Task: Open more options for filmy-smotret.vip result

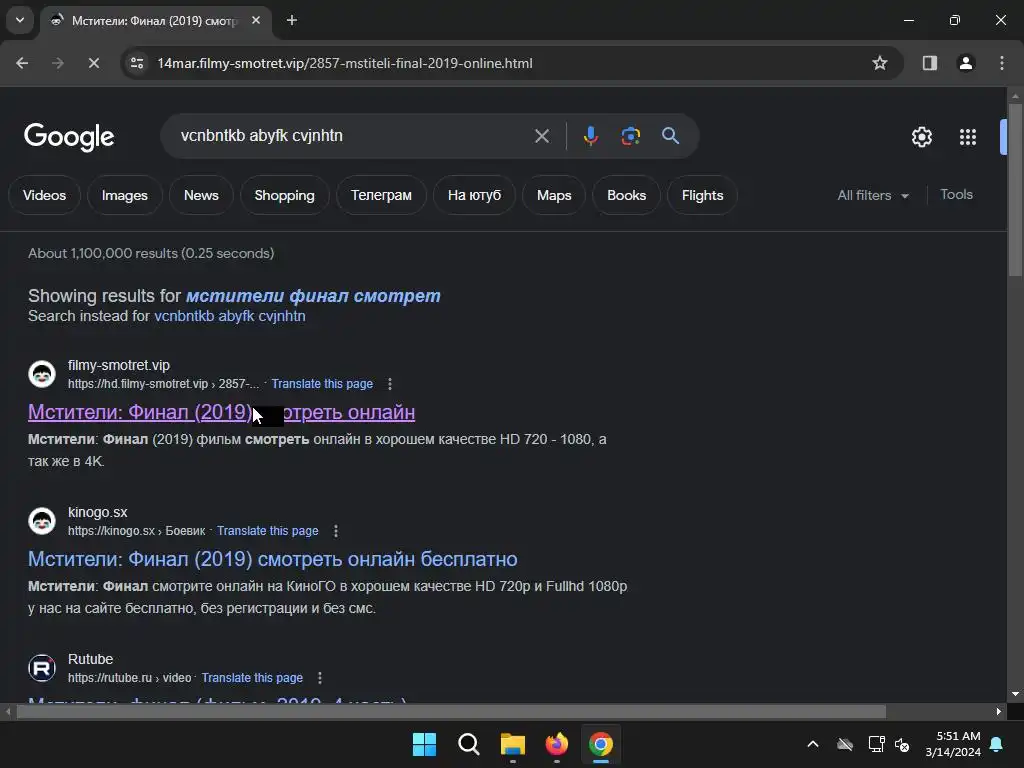Action: (x=390, y=384)
